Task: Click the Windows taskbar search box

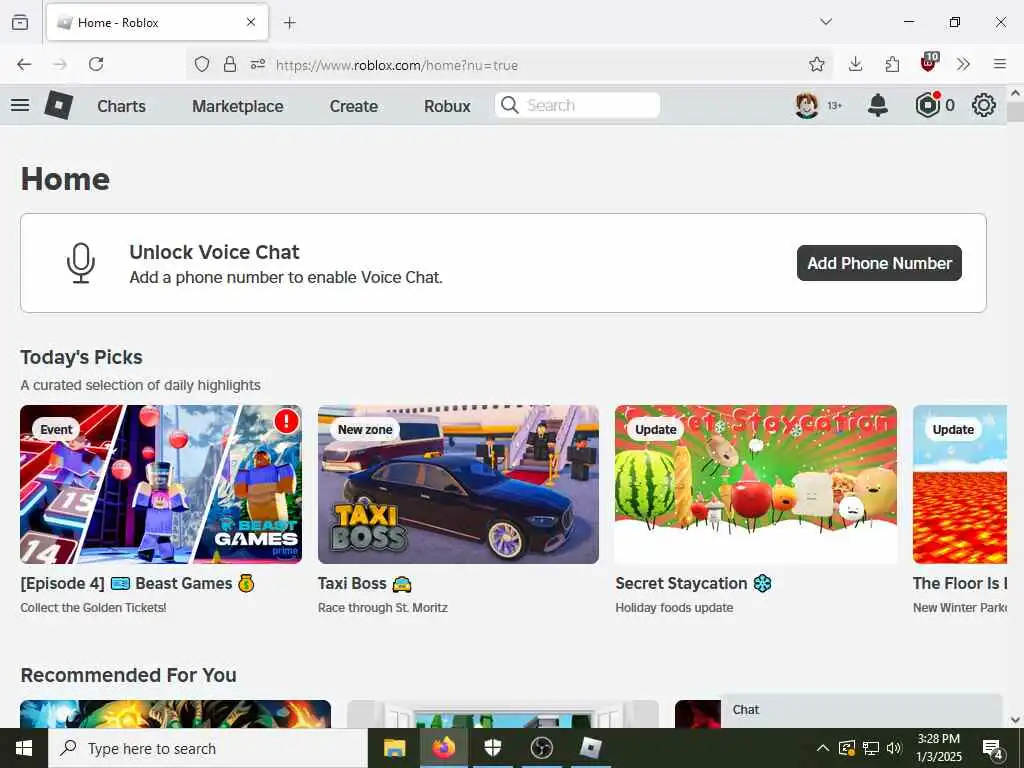Action: pyautogui.click(x=208, y=748)
